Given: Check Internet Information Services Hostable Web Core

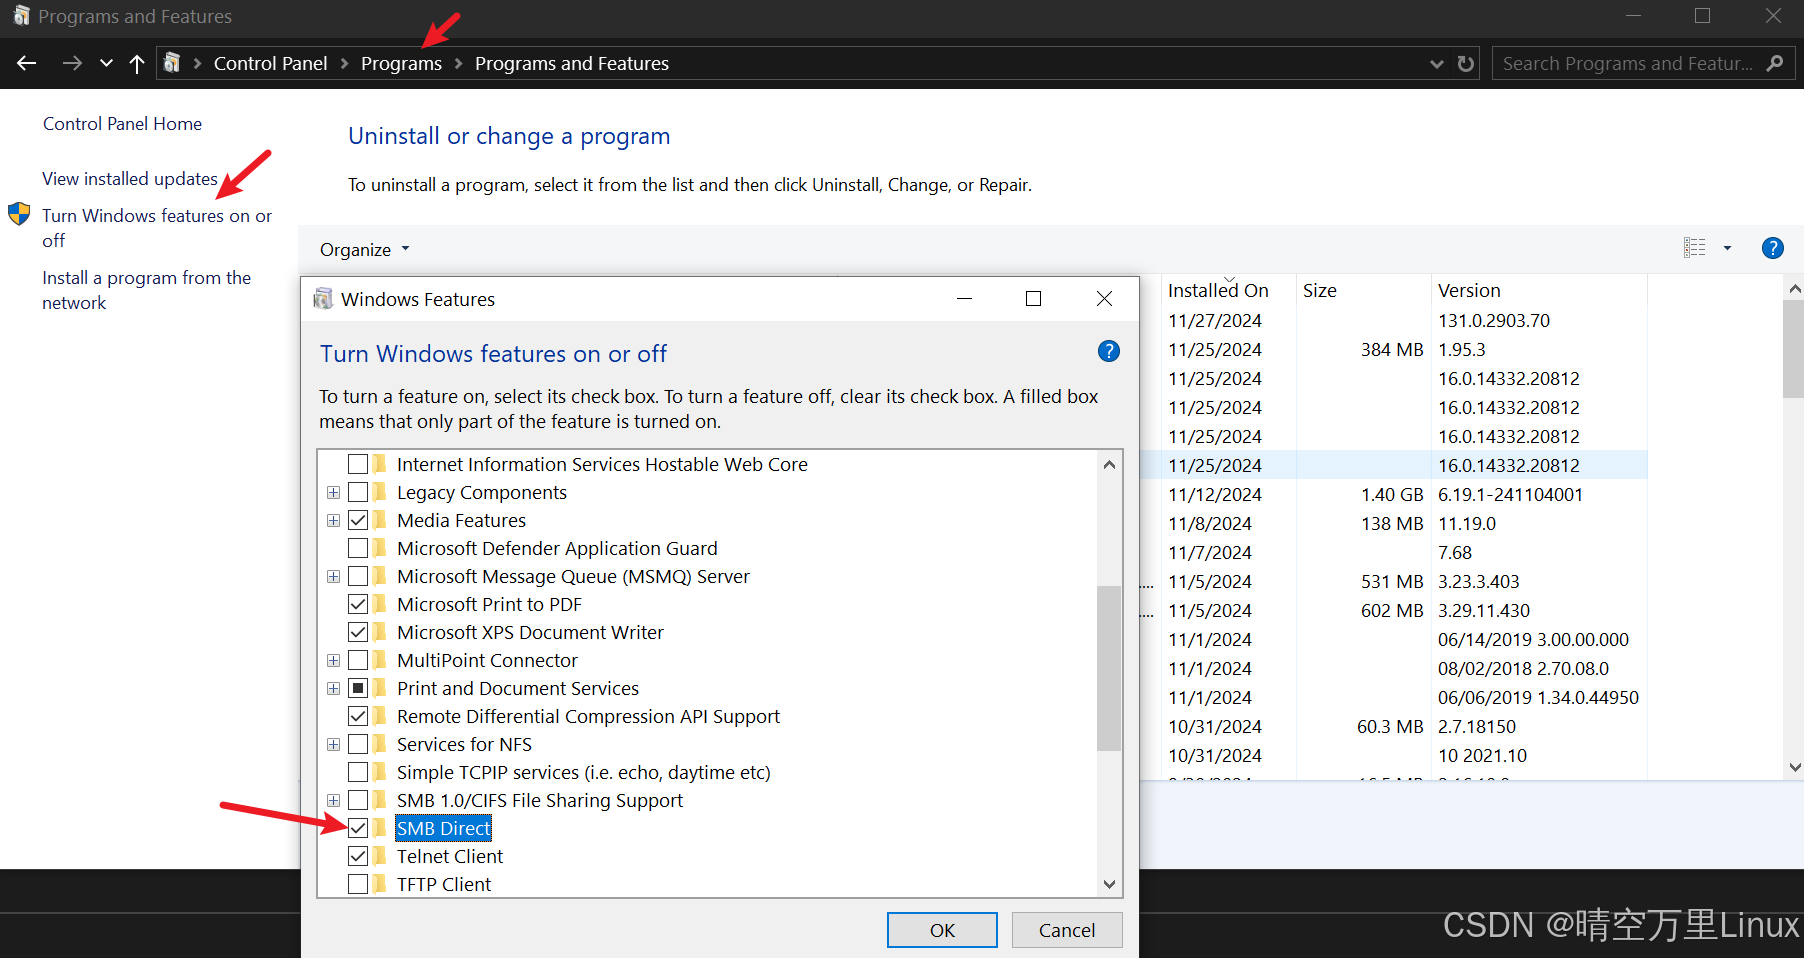Looking at the screenshot, I should point(358,464).
